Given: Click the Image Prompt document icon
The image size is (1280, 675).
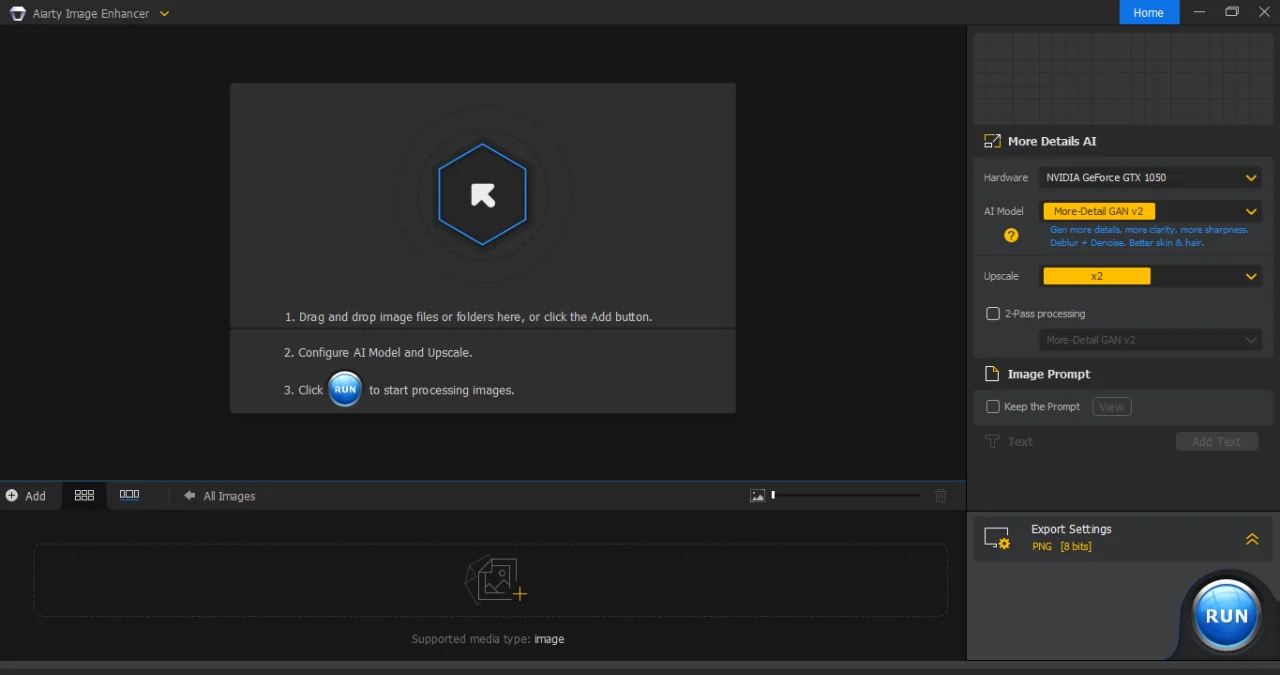Looking at the screenshot, I should 992,374.
